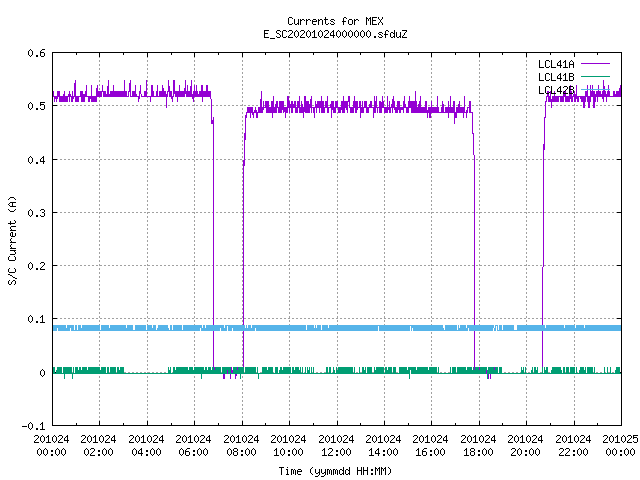Screen dimensions: 640x480
Task: Click the file name E_SC20201024000000.sfduZ
Action: point(335,34)
